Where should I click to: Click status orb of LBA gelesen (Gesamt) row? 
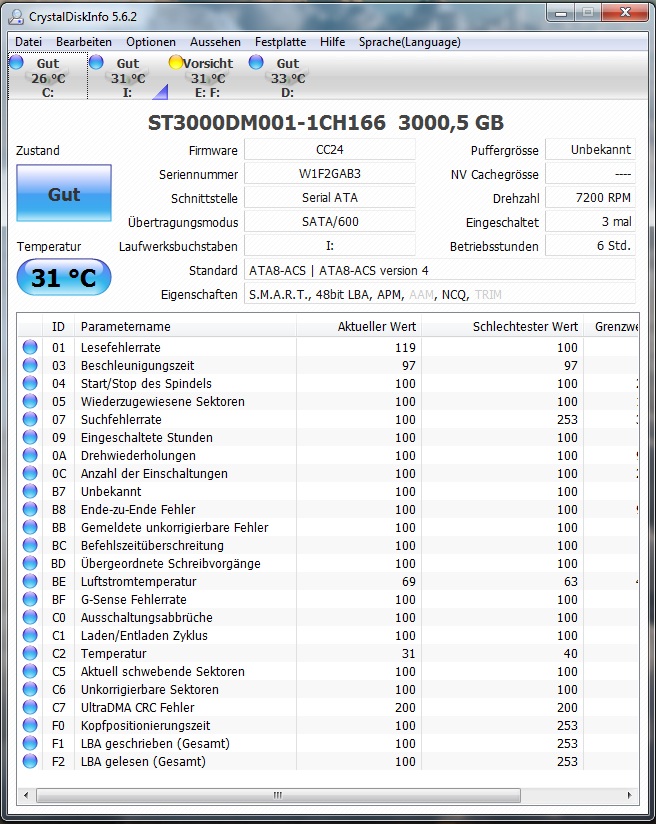pos(30,761)
